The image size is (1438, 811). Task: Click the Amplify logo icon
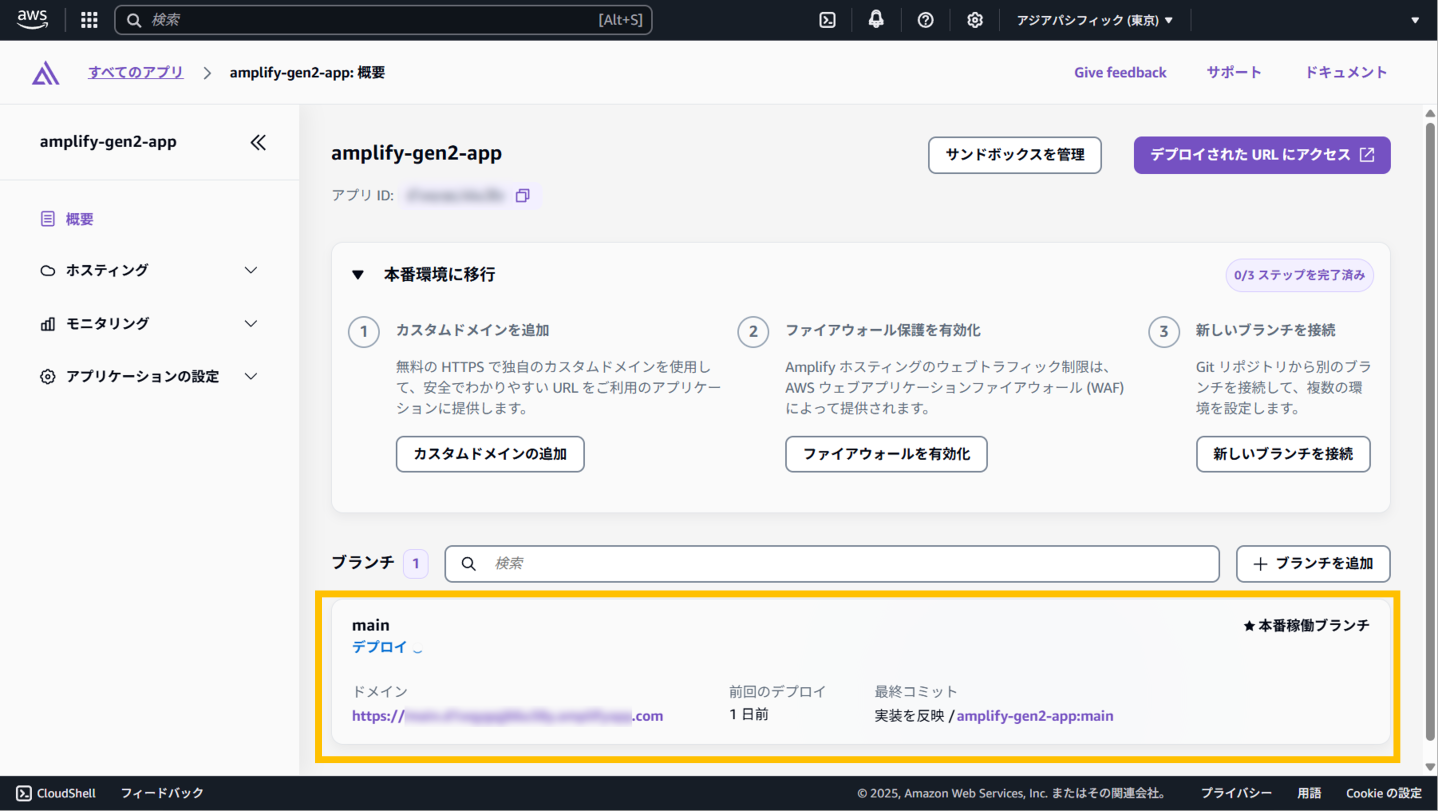click(x=45, y=73)
